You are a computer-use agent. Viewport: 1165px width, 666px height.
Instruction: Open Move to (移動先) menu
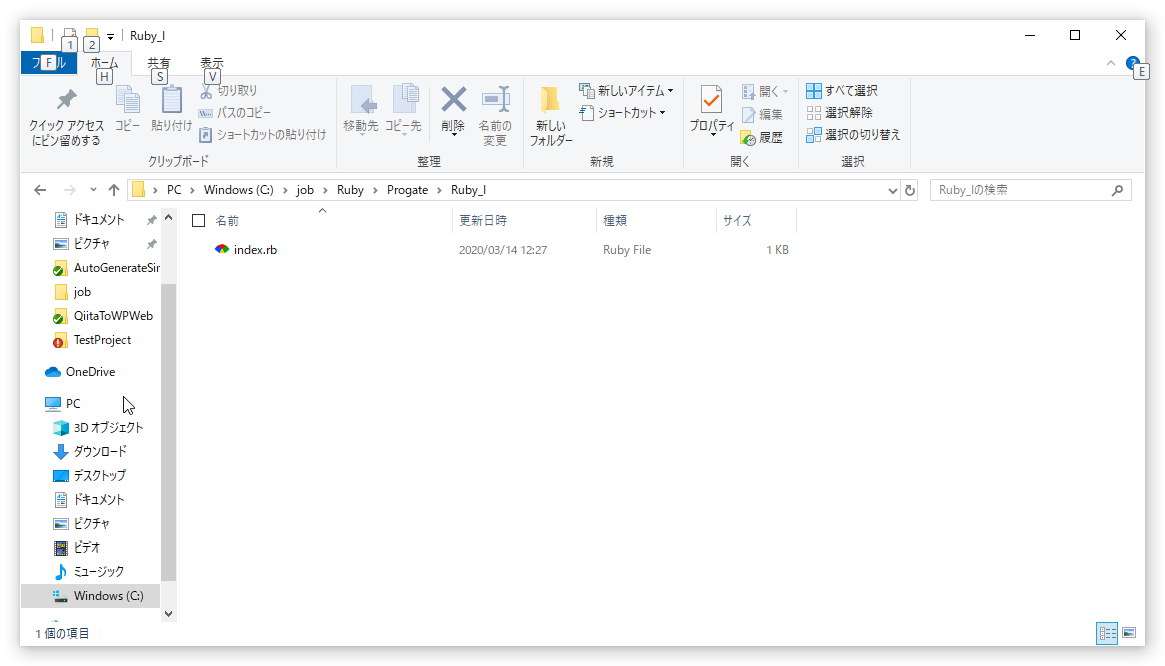click(x=361, y=109)
